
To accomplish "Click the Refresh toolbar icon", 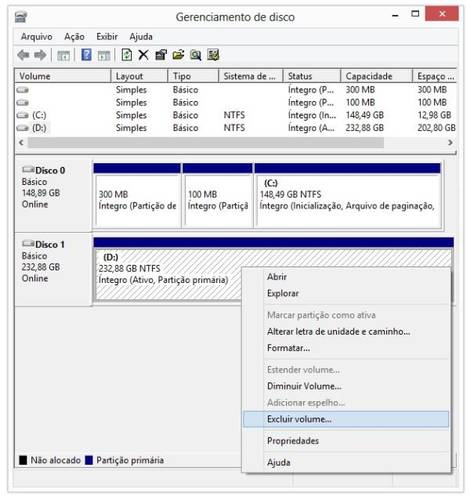I will pyautogui.click(x=127, y=55).
